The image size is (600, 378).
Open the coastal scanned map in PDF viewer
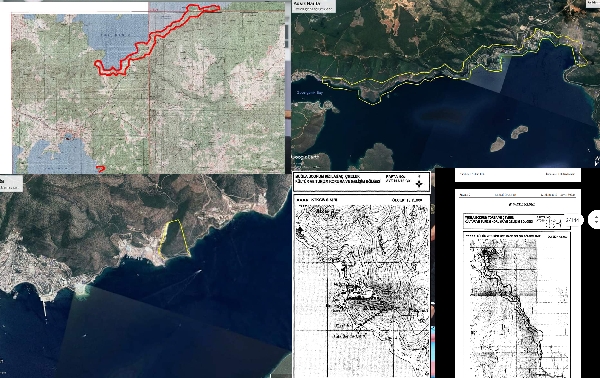(x=517, y=304)
